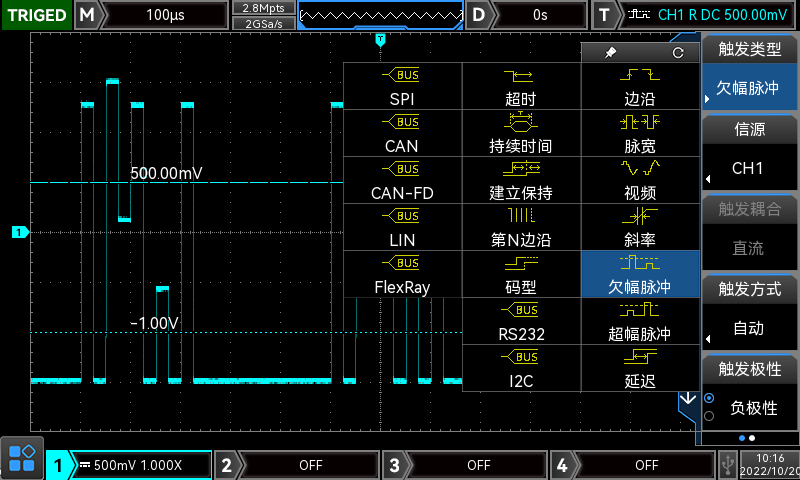
Task: Select the 负极性 negative polarity radio button
Action: pyautogui.click(x=710, y=398)
